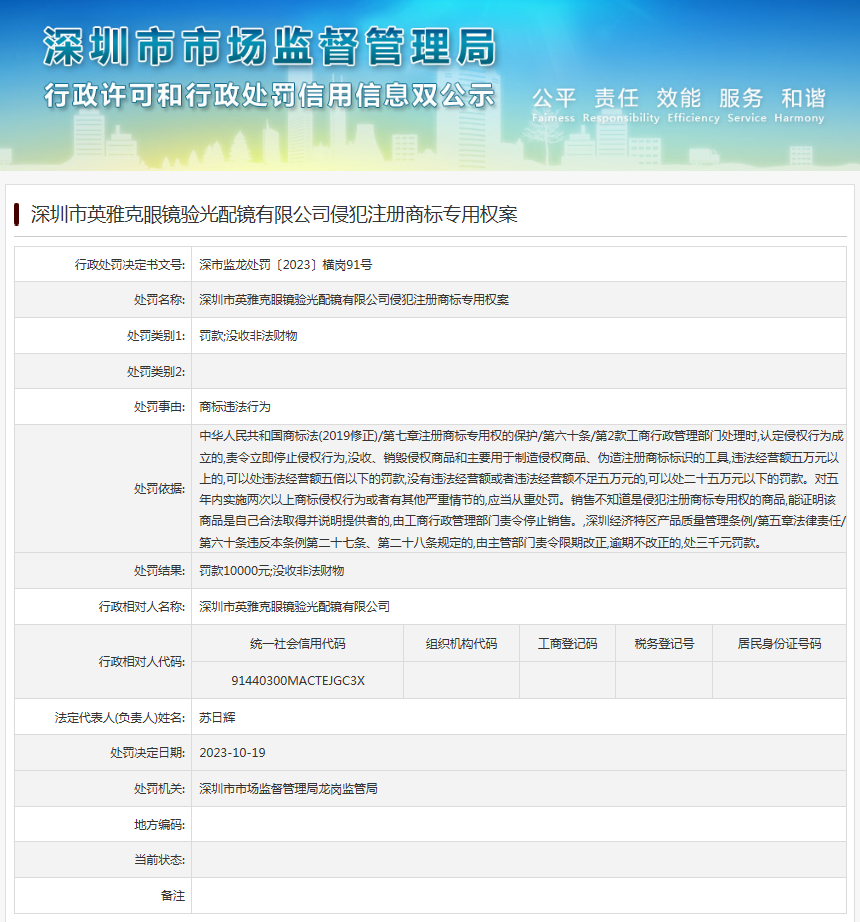Click the large case title heading above the table
Viewport: 860px width, 922px height.
pyautogui.click(x=274, y=215)
